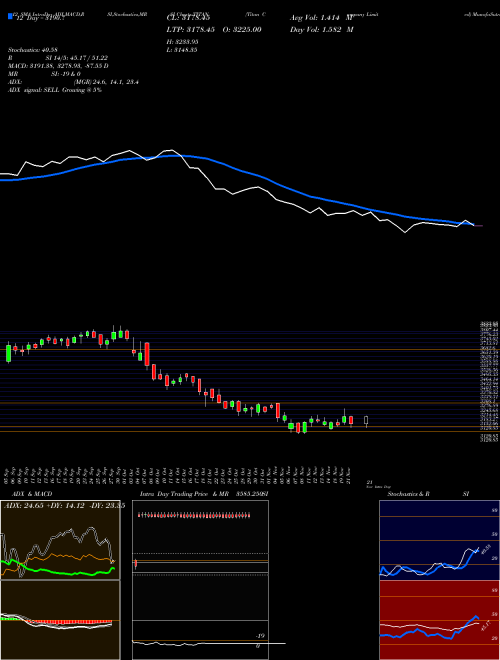Click the Avg Vol: 1.414 M label
Viewport: 500px width, 660px height.
(x=321, y=18)
